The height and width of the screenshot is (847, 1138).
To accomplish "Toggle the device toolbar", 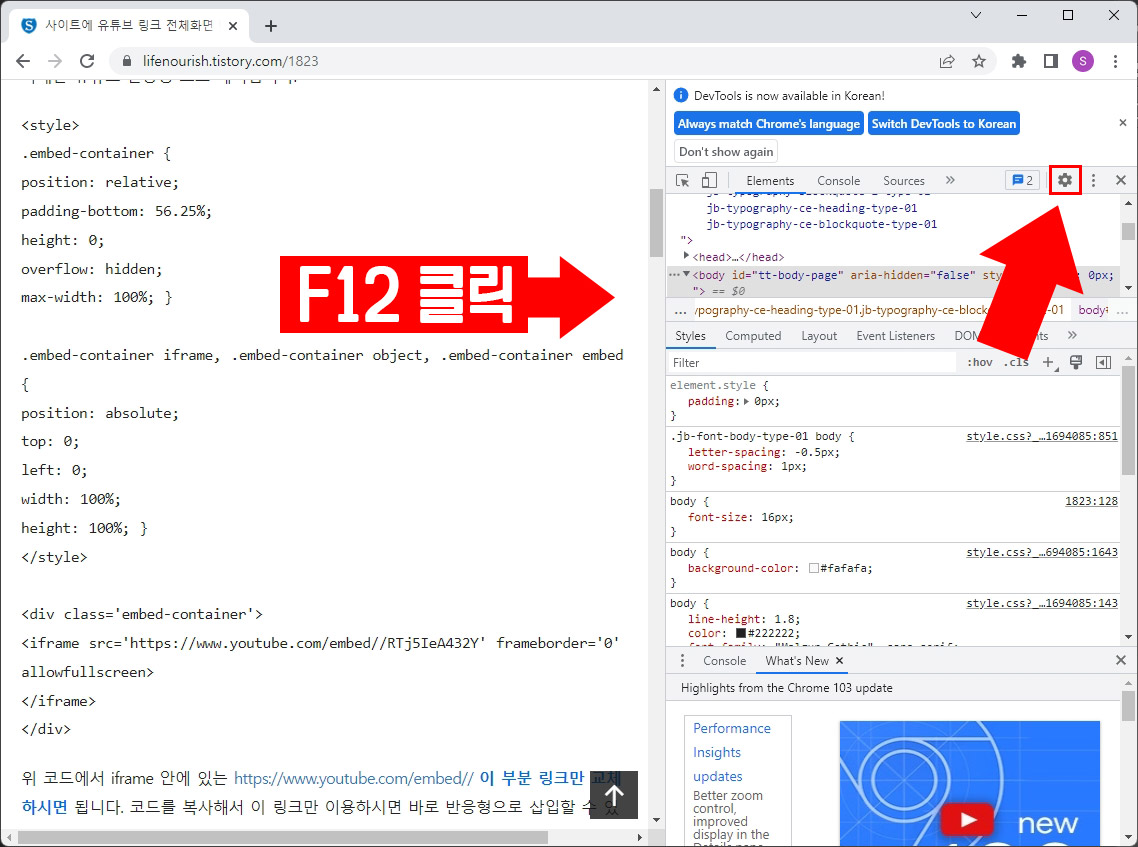I will point(710,180).
